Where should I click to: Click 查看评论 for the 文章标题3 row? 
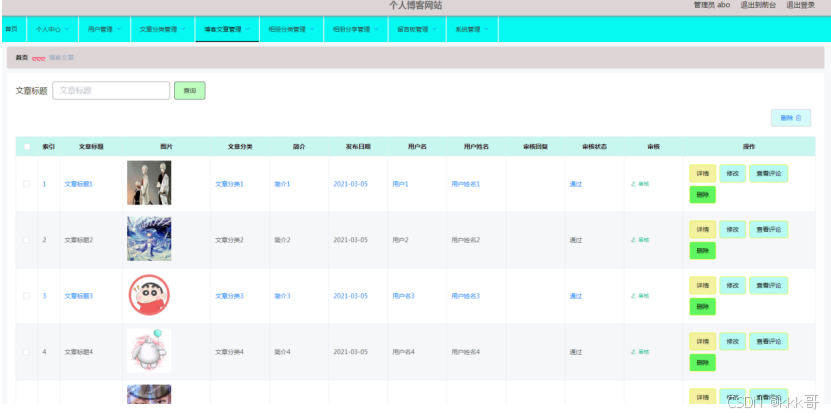click(768, 285)
